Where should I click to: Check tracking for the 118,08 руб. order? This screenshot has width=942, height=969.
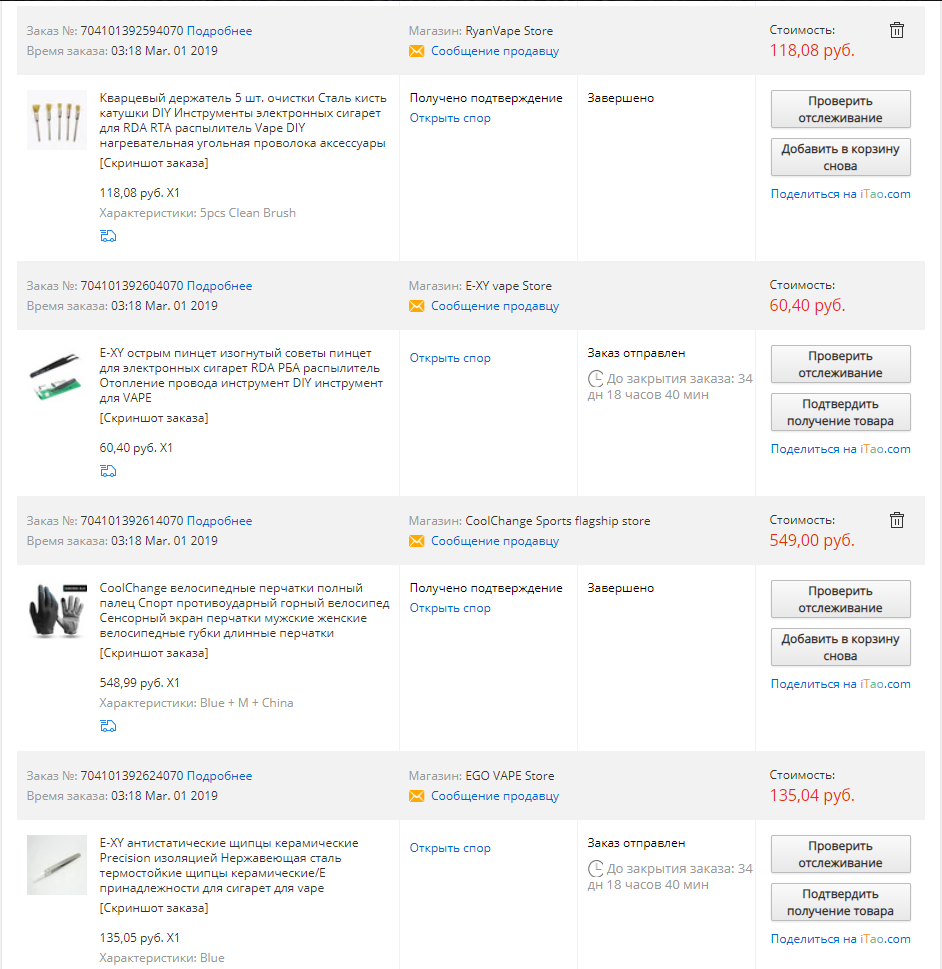840,109
